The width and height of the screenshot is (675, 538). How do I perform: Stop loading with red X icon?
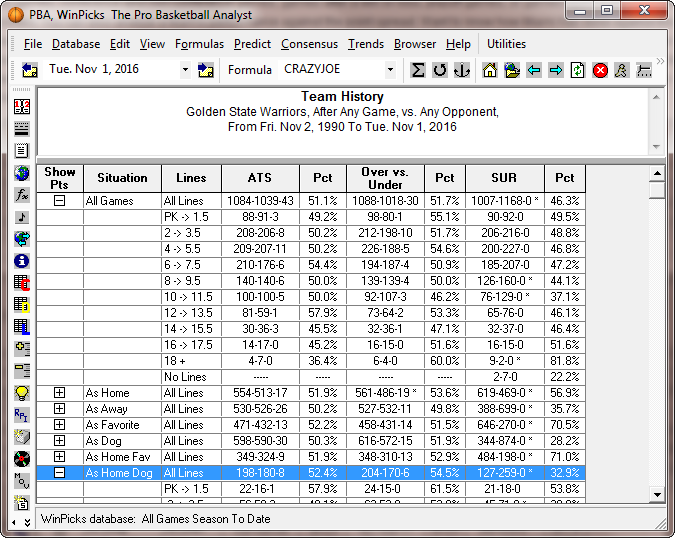click(600, 70)
